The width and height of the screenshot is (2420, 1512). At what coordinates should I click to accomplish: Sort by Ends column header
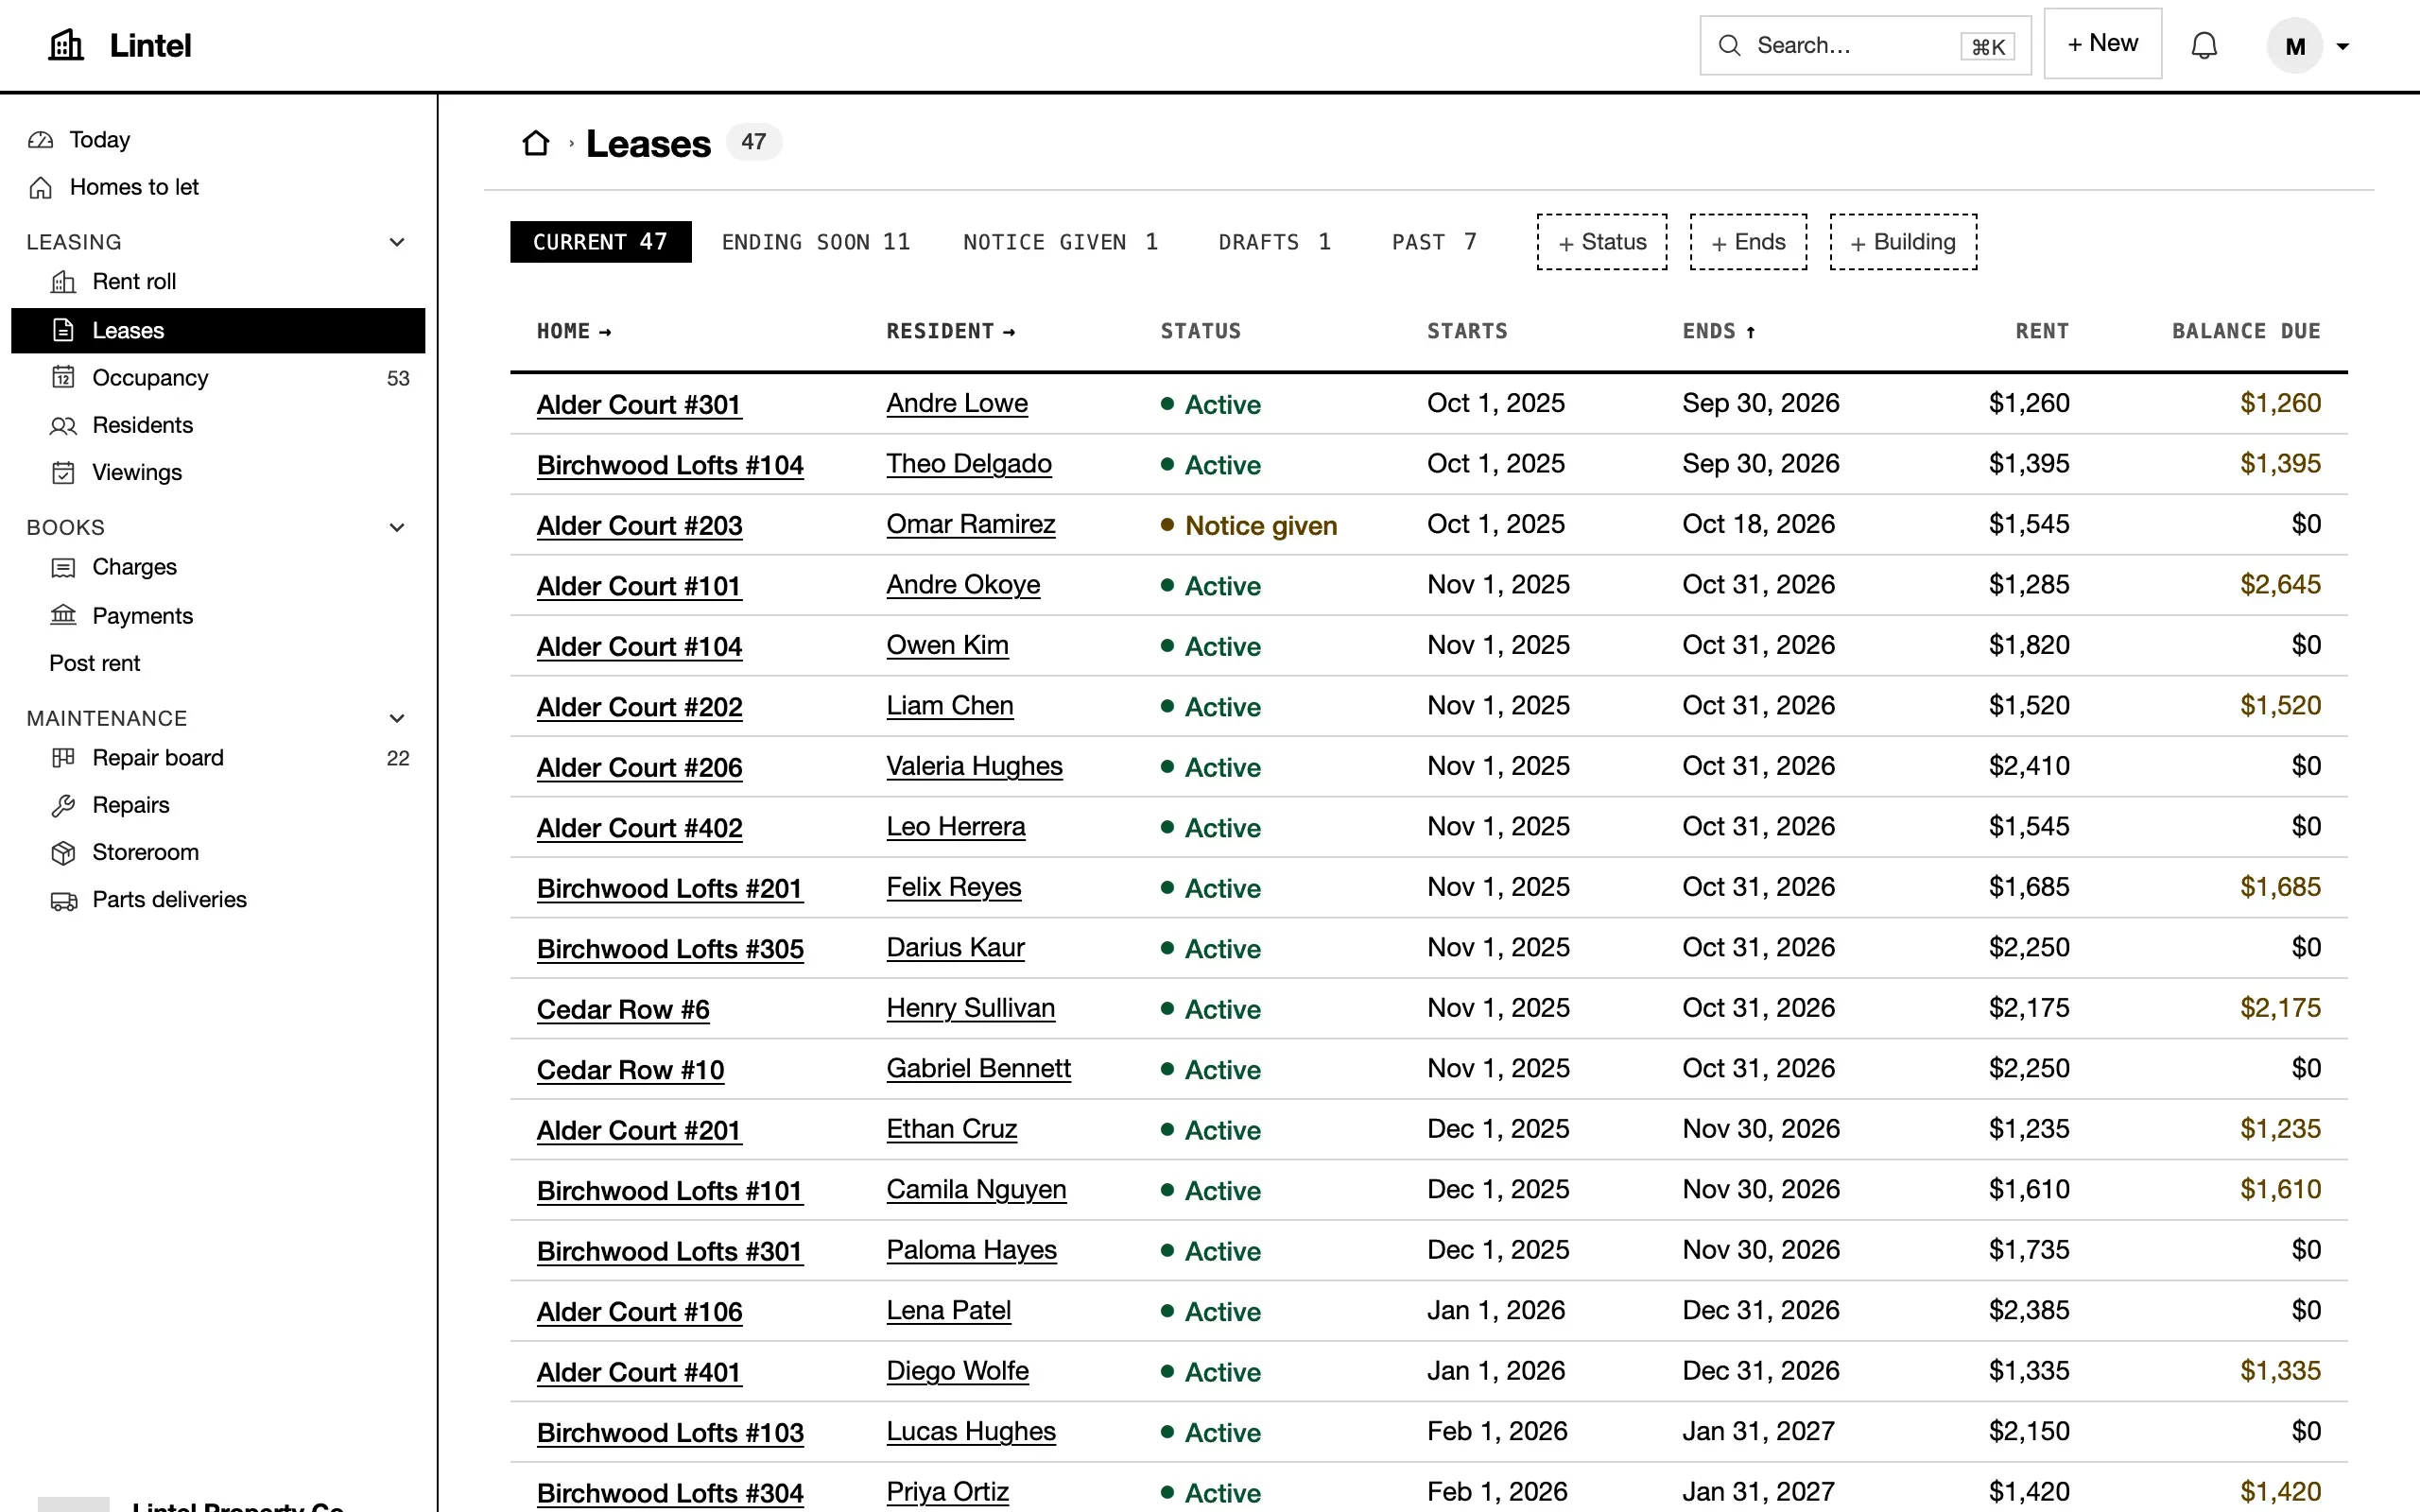point(1719,331)
